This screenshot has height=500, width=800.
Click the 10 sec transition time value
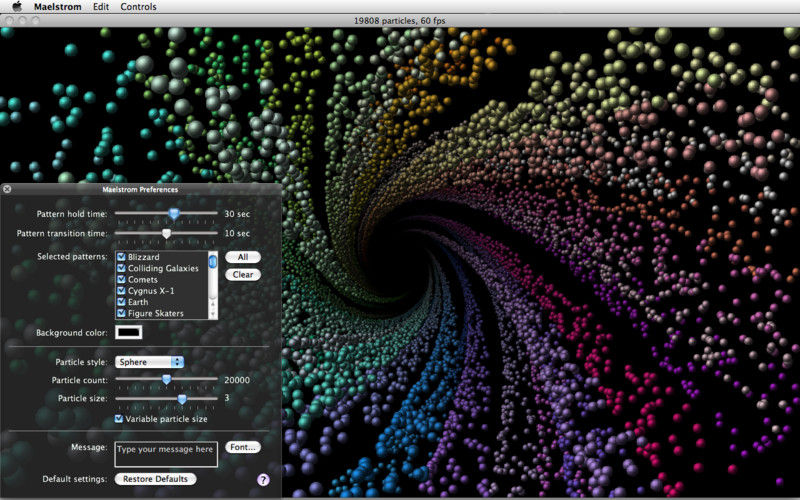237,233
